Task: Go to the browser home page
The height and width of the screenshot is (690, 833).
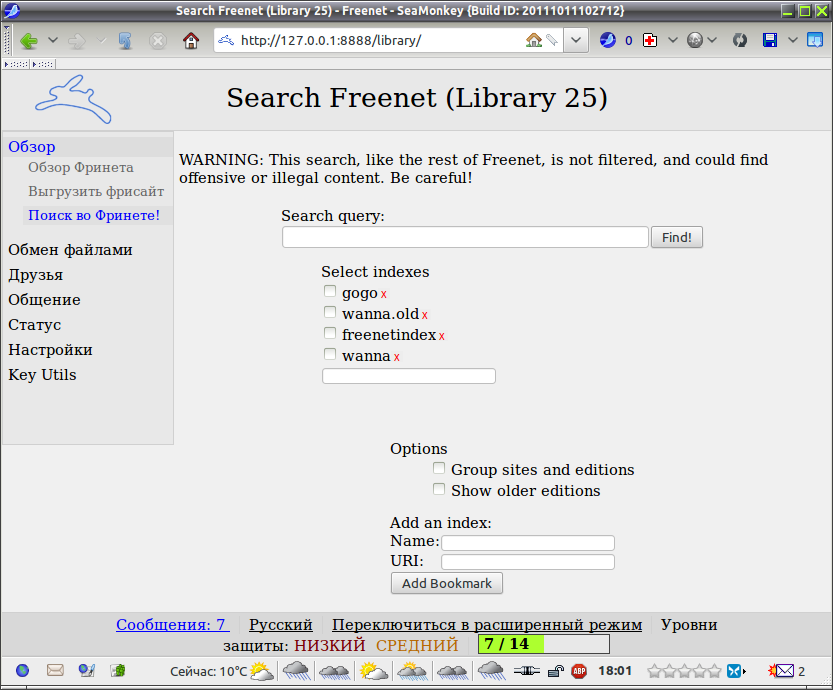Action: pyautogui.click(x=191, y=40)
